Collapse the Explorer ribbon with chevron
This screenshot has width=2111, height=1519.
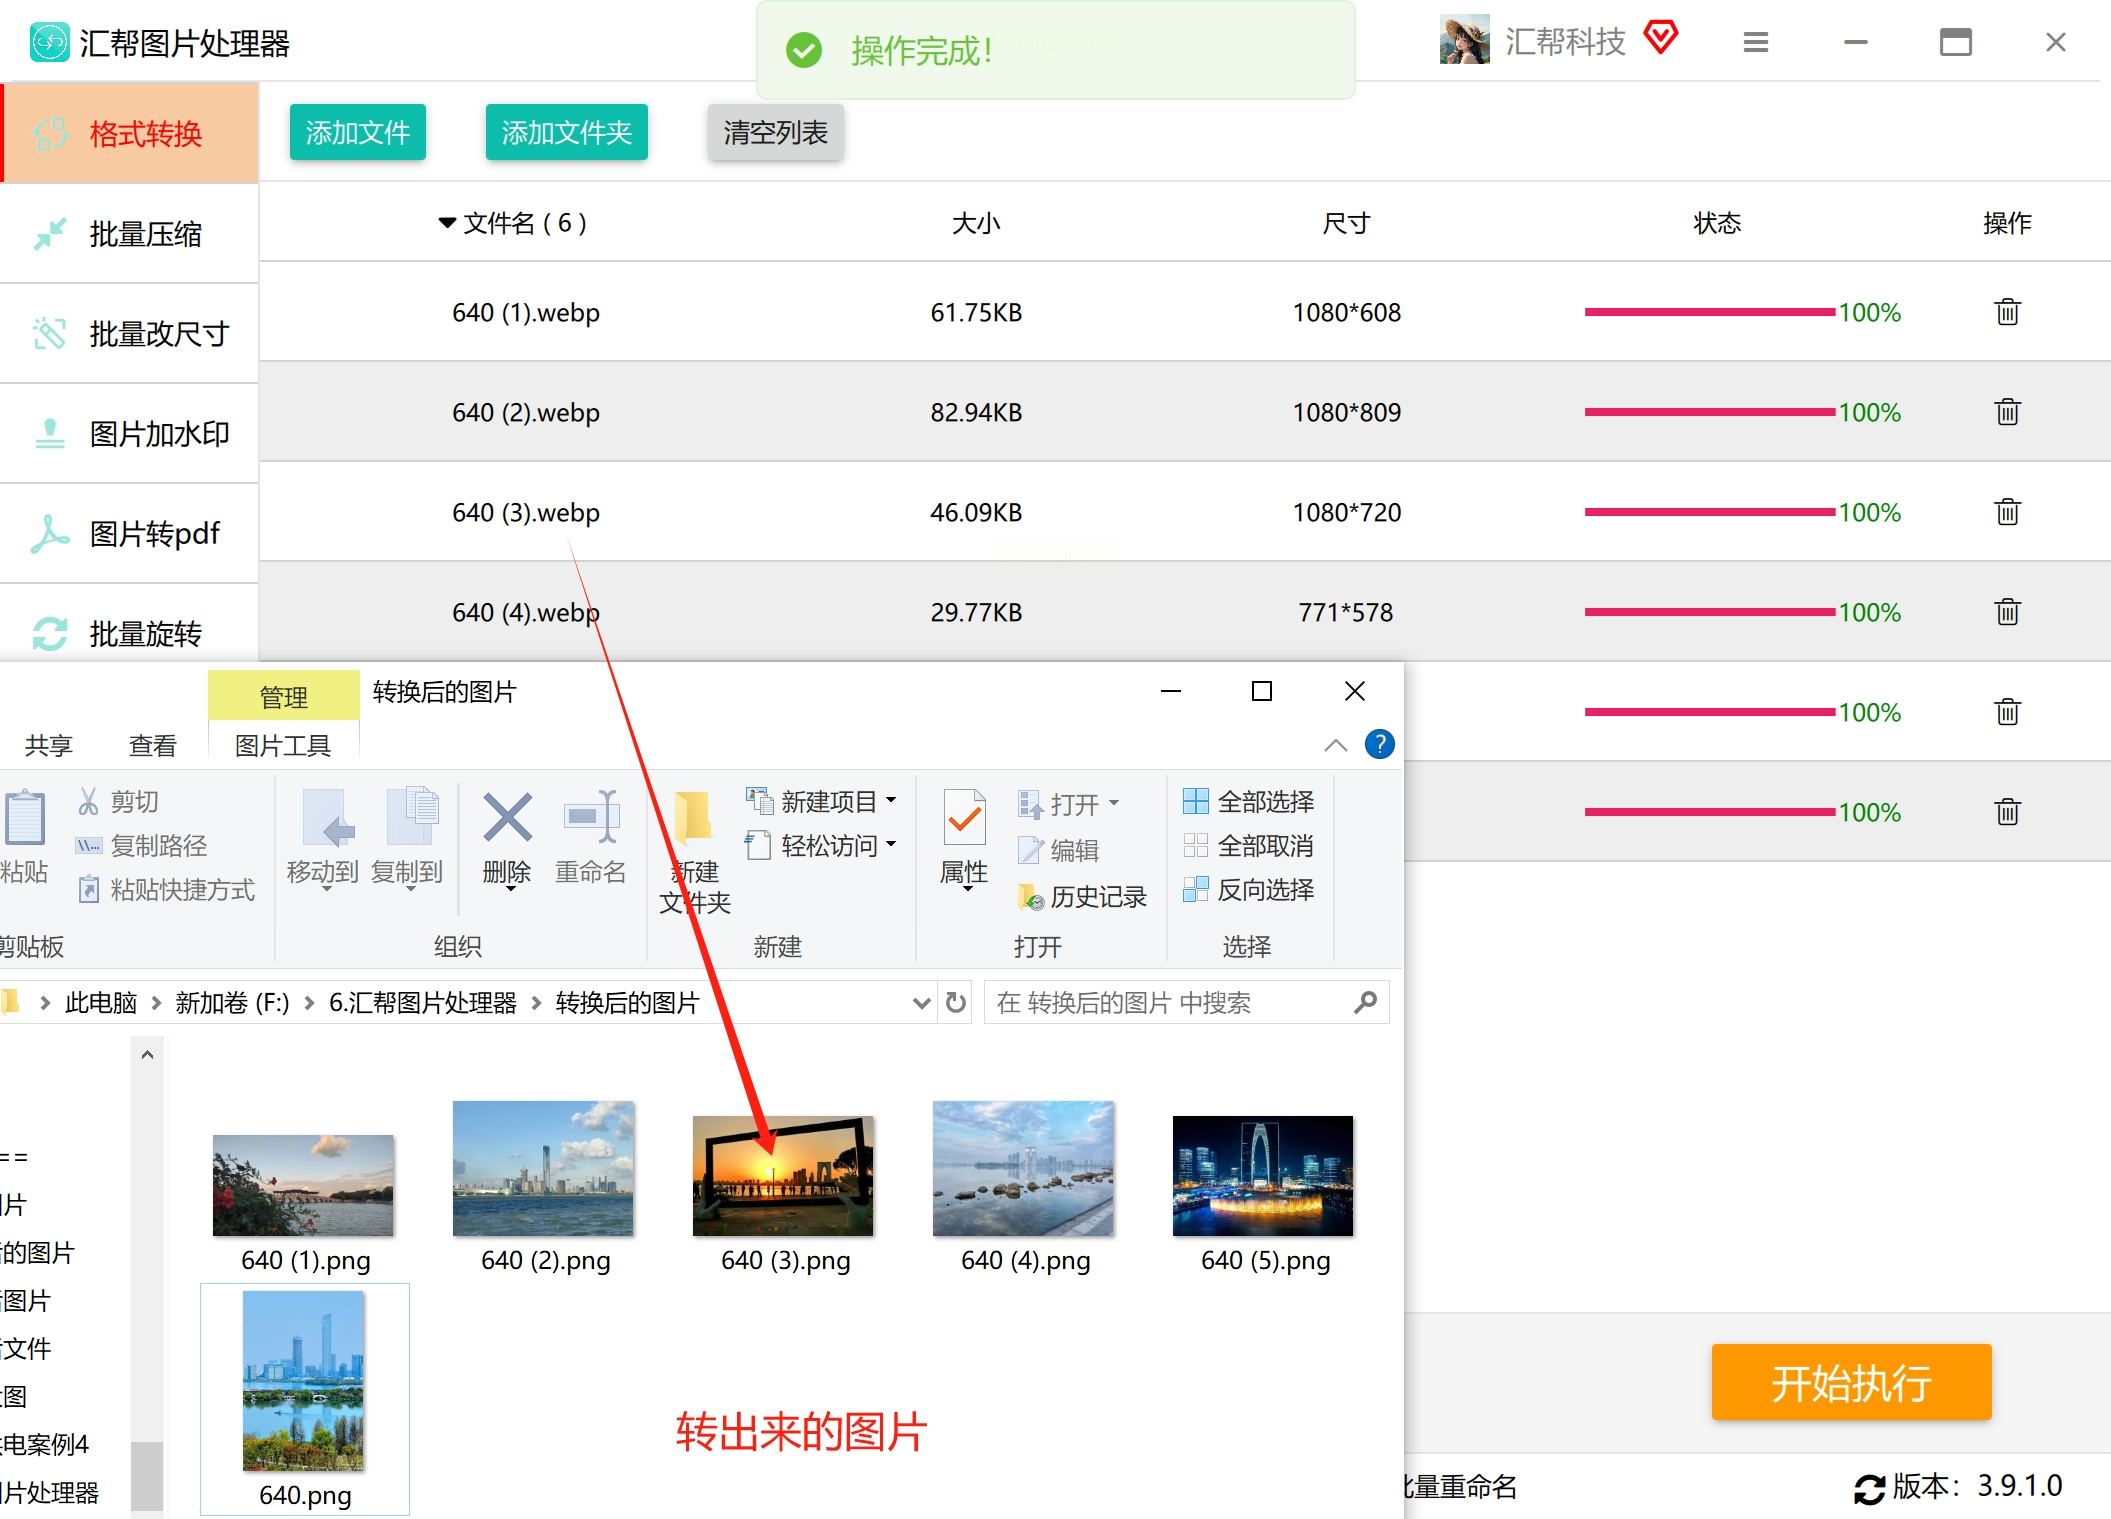tap(1335, 745)
